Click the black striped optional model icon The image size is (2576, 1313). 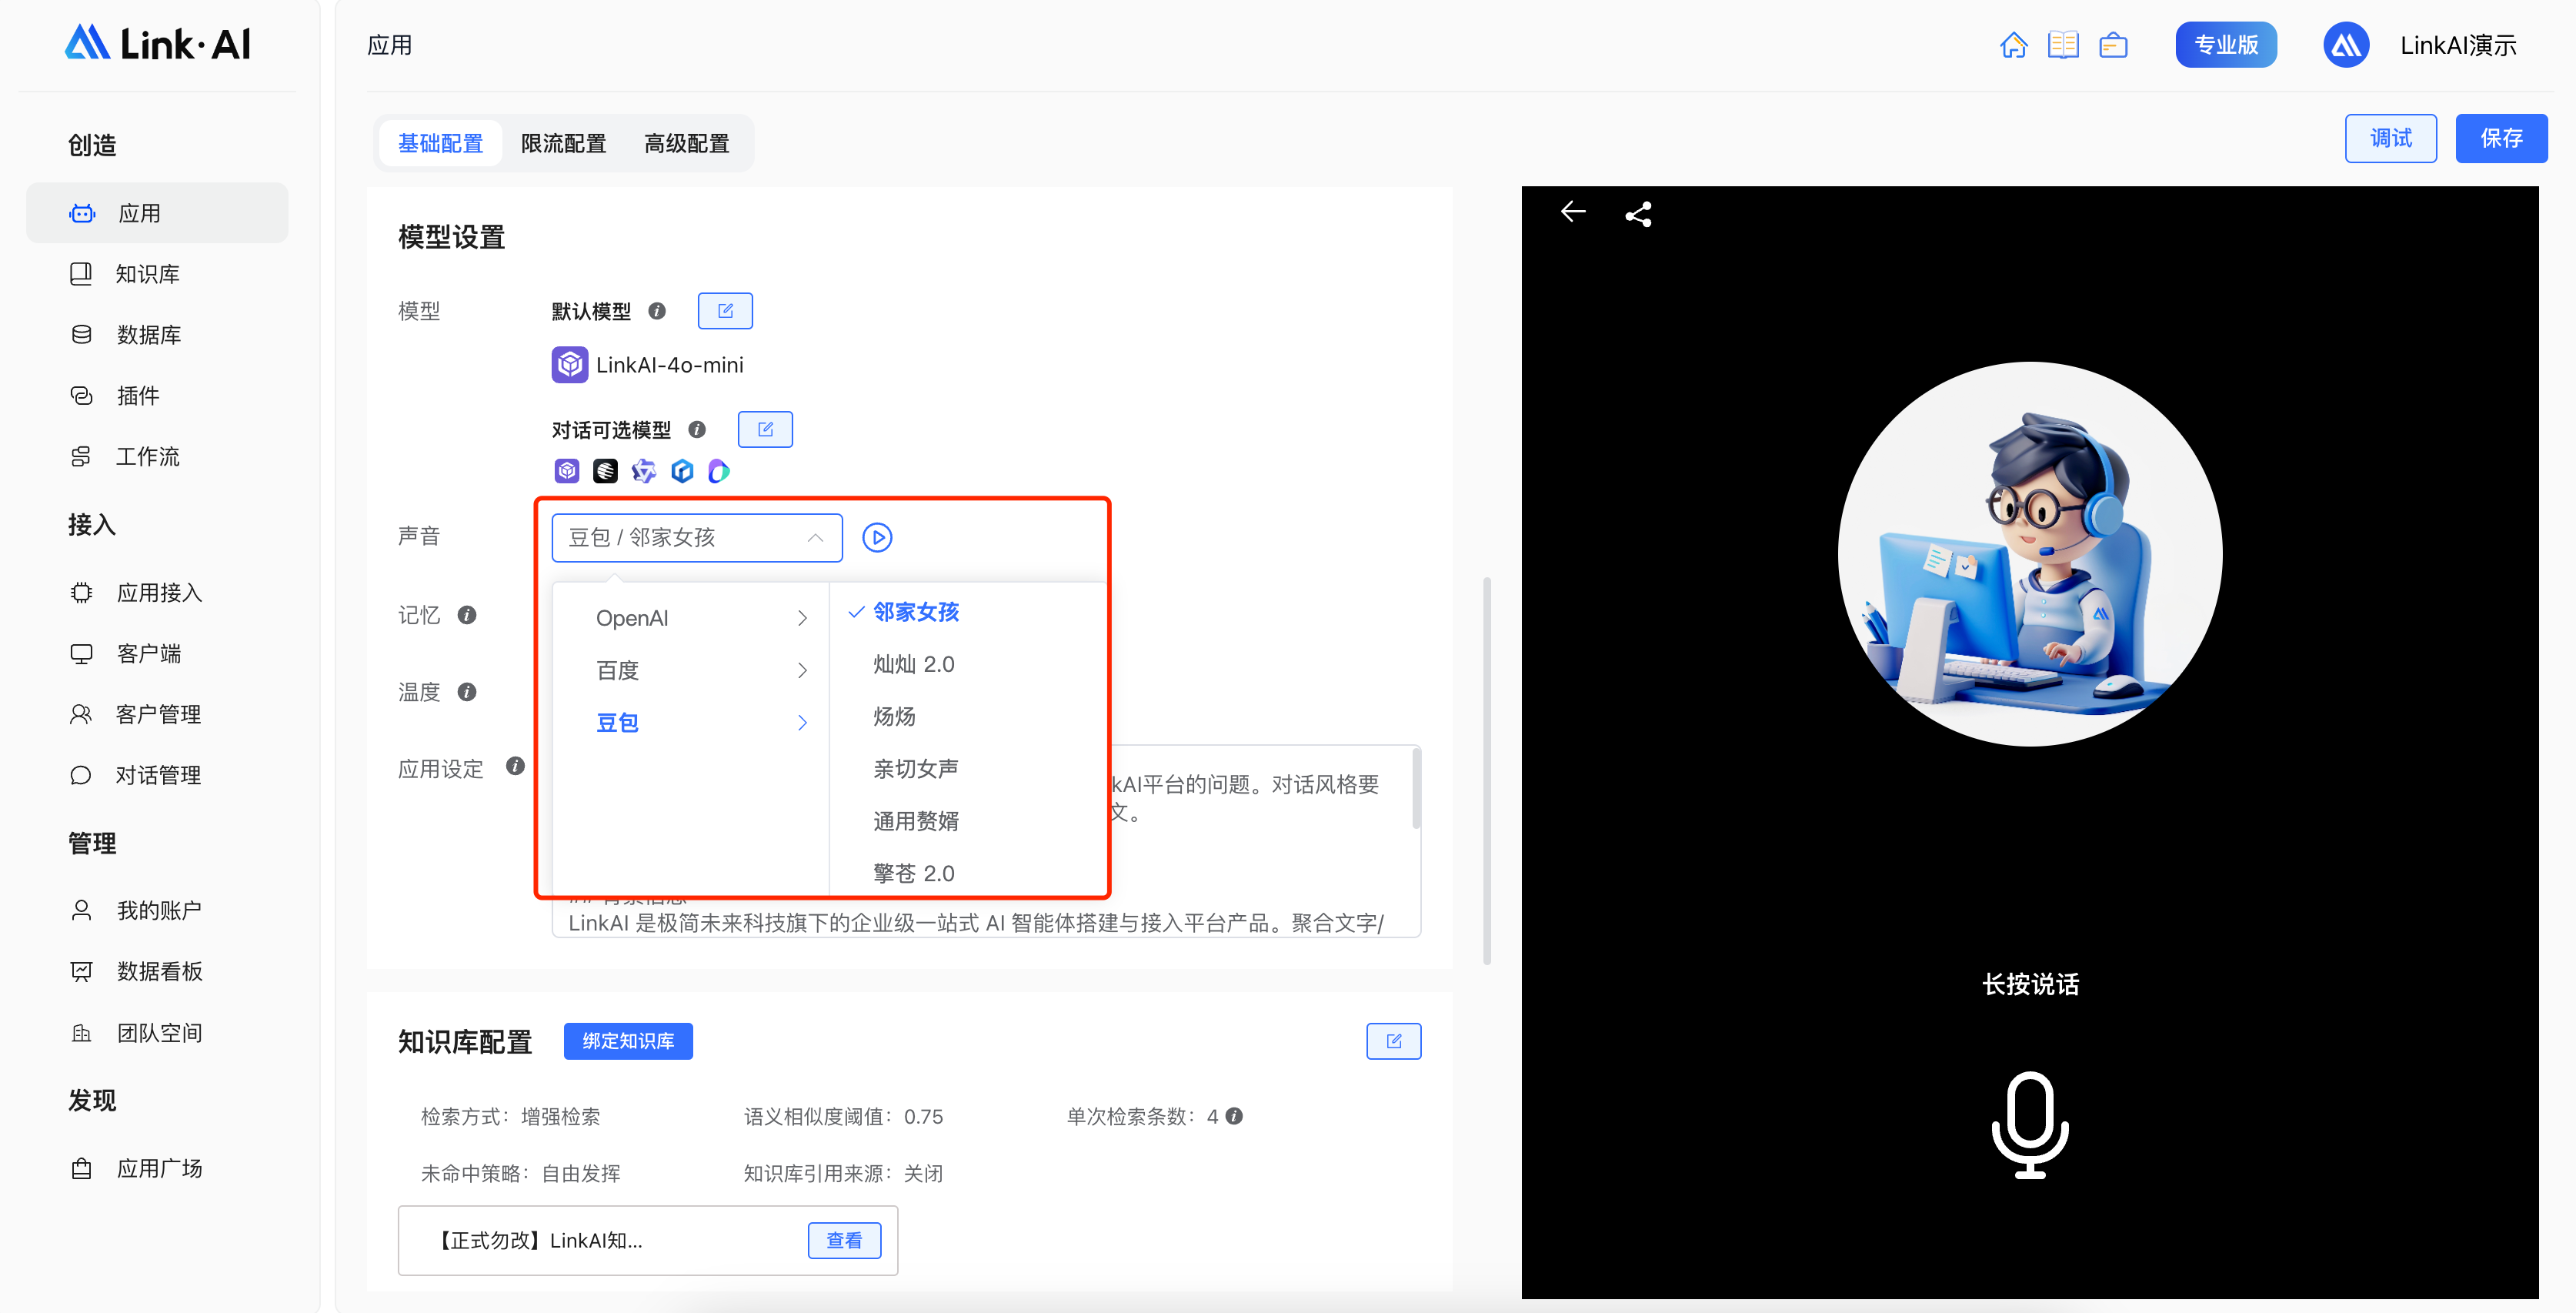605,470
